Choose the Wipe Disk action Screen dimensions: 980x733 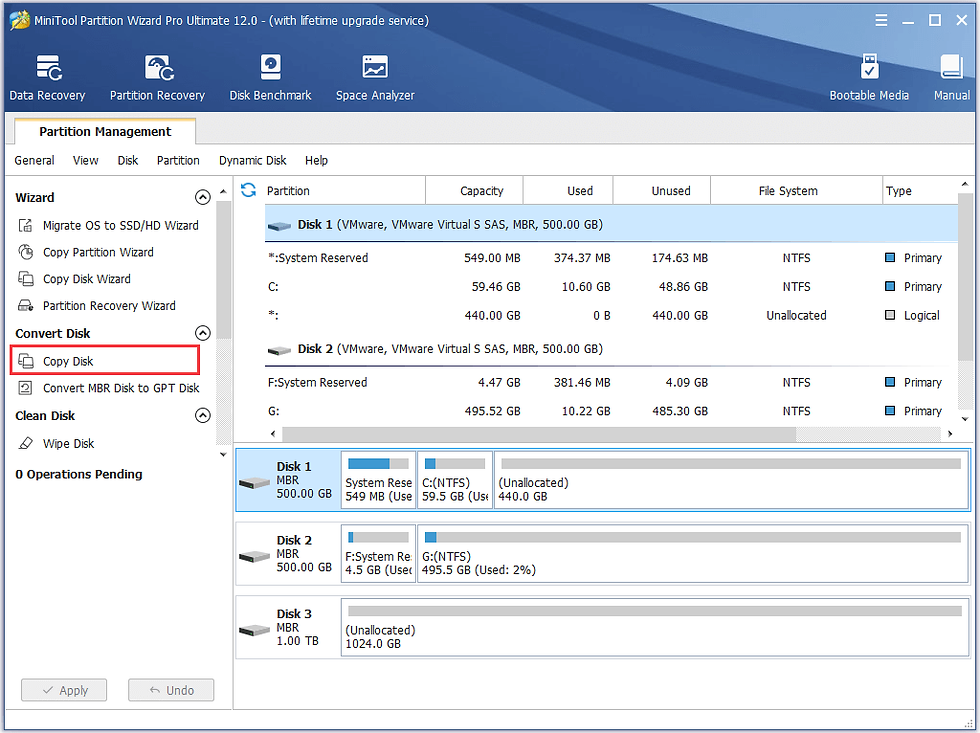(69, 443)
